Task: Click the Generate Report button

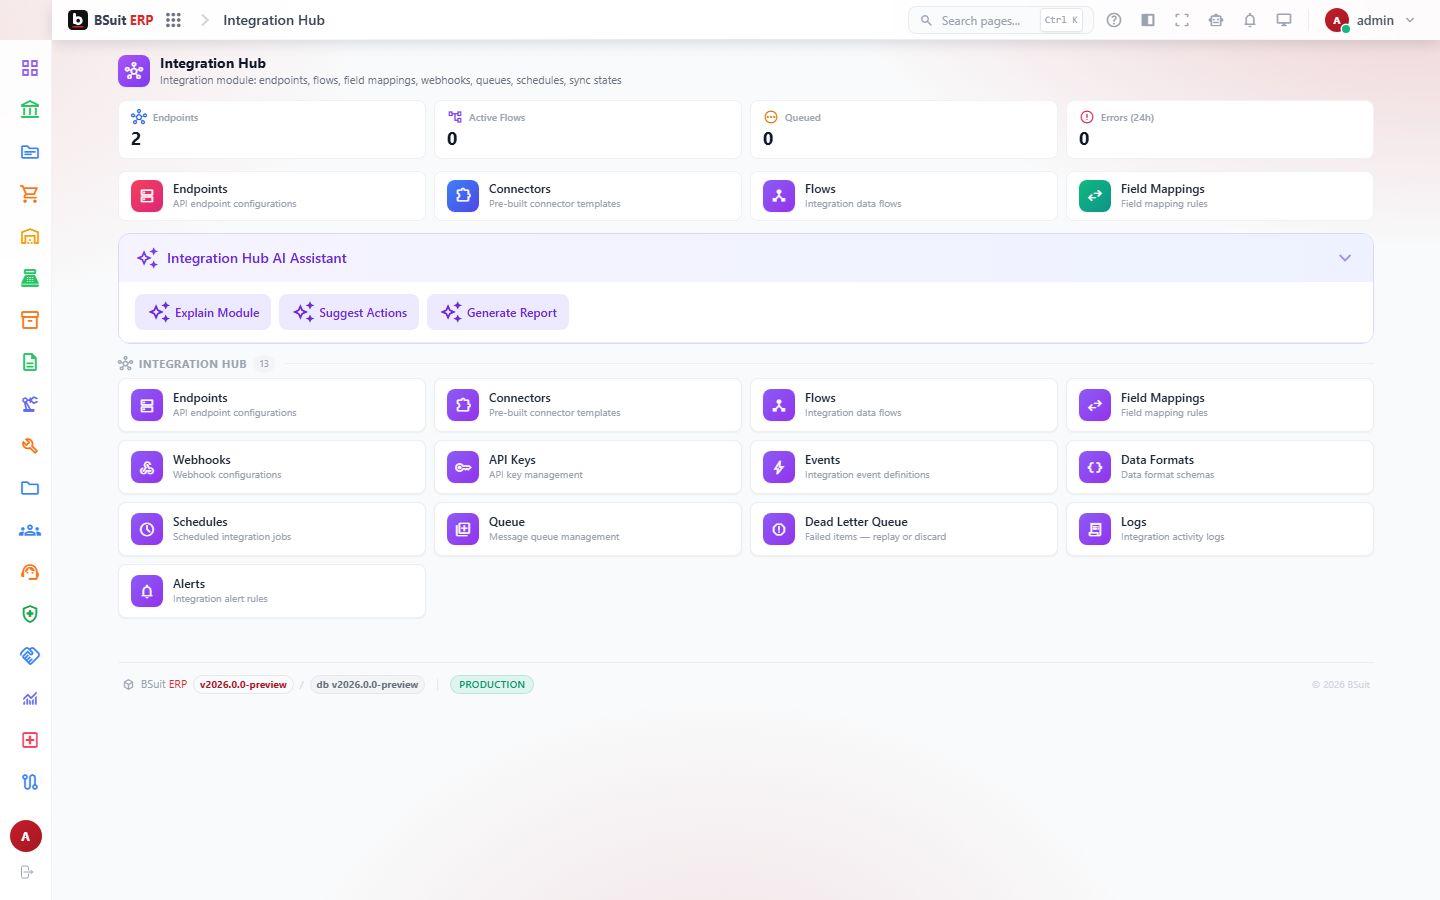Action: pyautogui.click(x=498, y=312)
